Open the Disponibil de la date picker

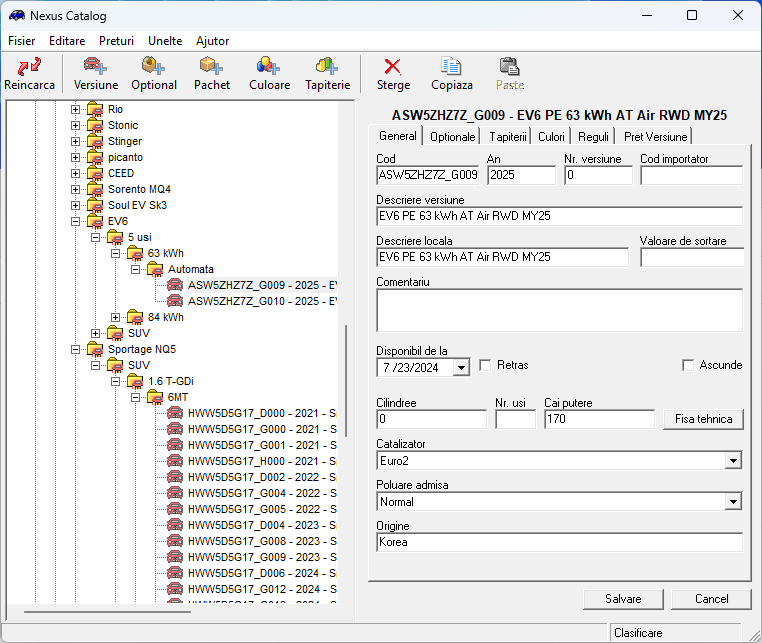461,368
